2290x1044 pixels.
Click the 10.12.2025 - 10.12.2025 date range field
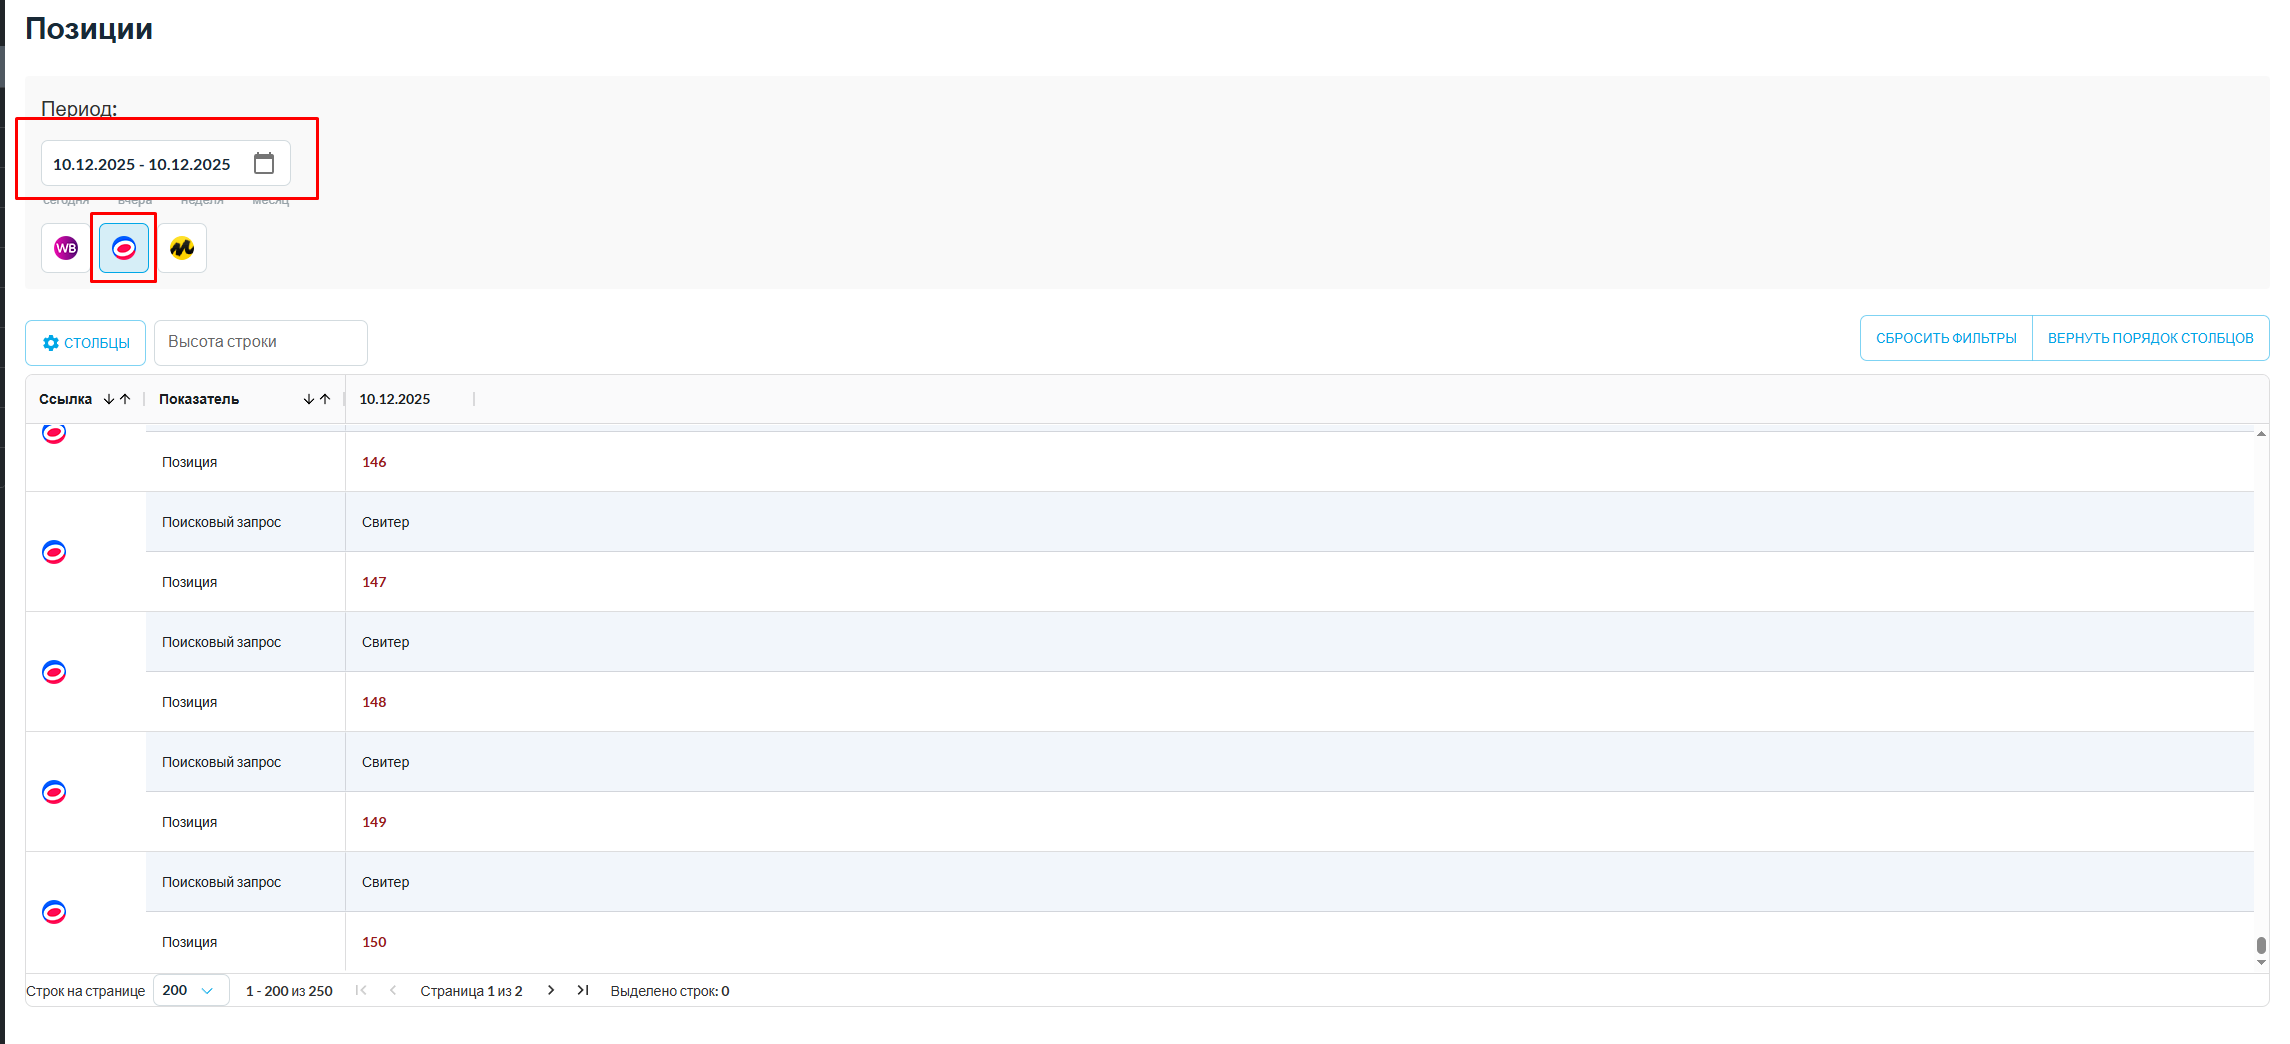[x=142, y=164]
